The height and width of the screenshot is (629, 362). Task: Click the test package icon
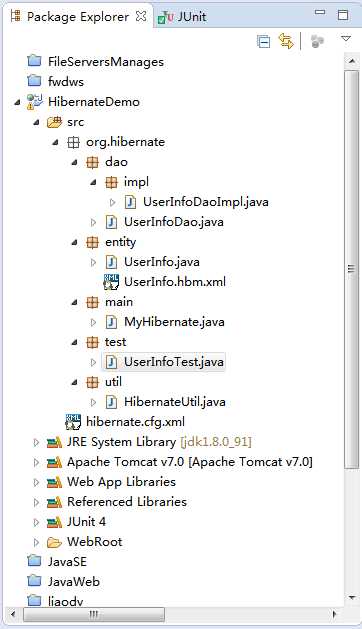click(92, 342)
